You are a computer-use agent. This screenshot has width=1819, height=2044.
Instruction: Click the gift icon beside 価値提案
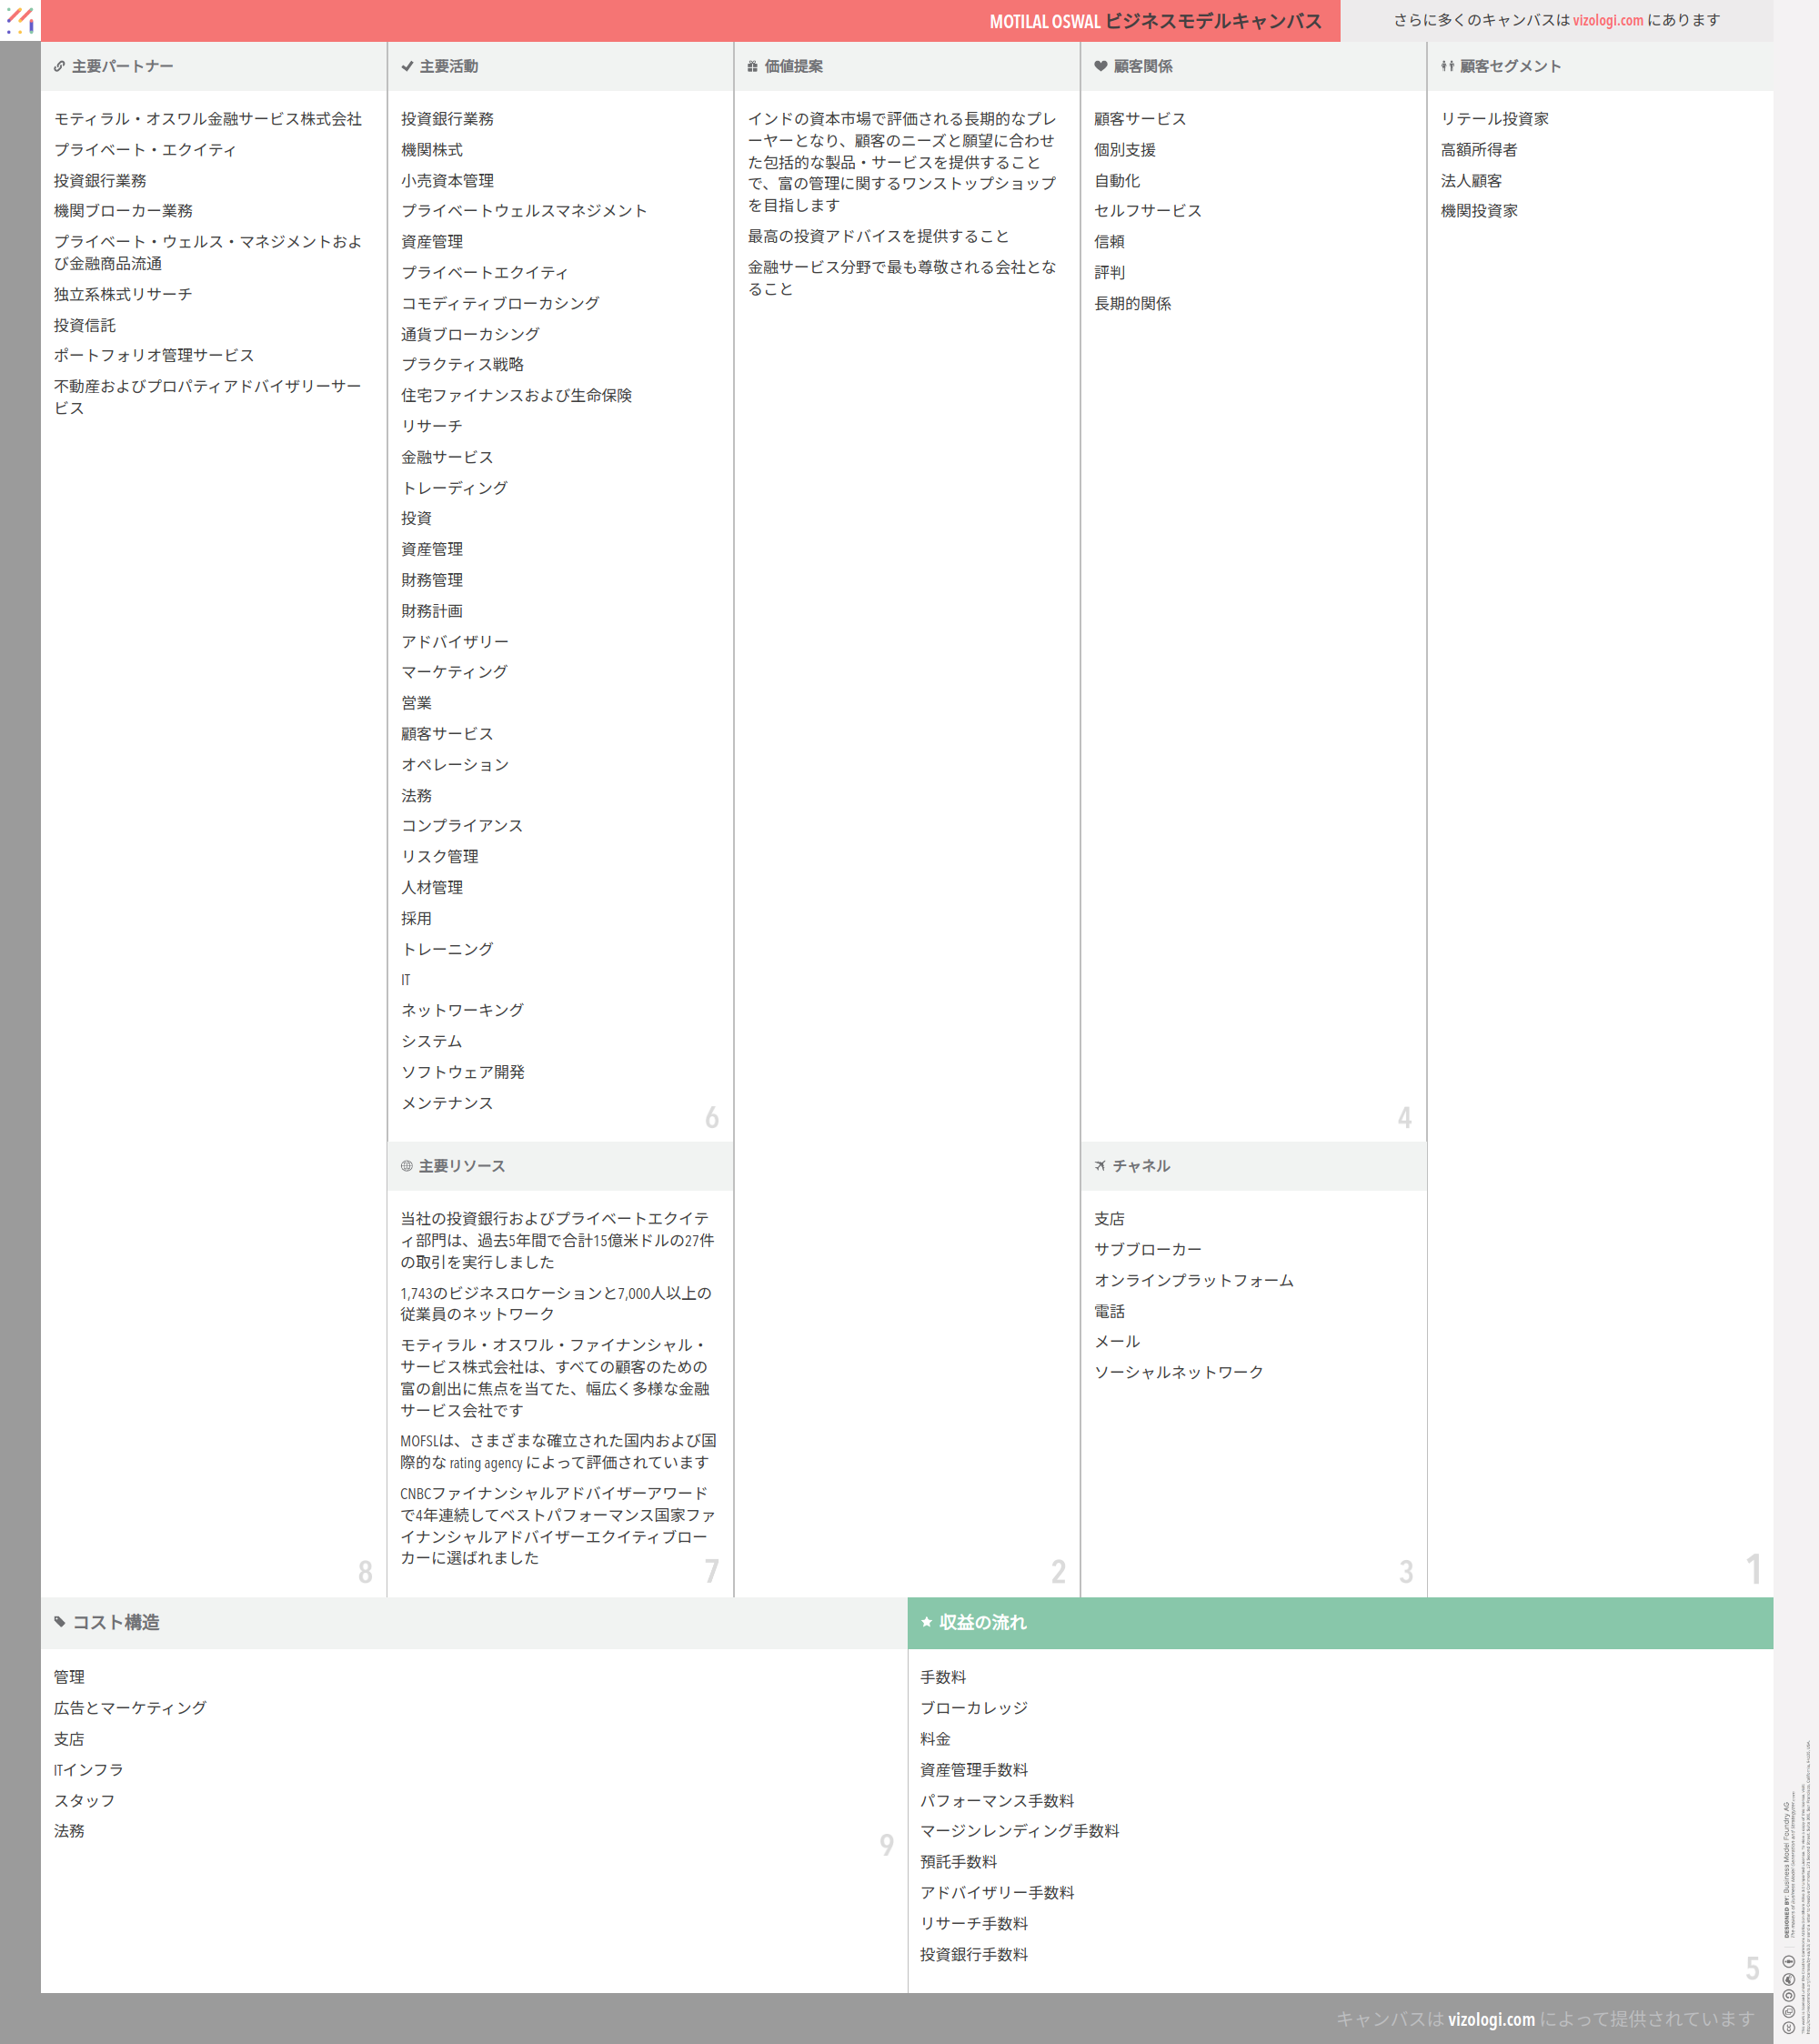[x=752, y=67]
